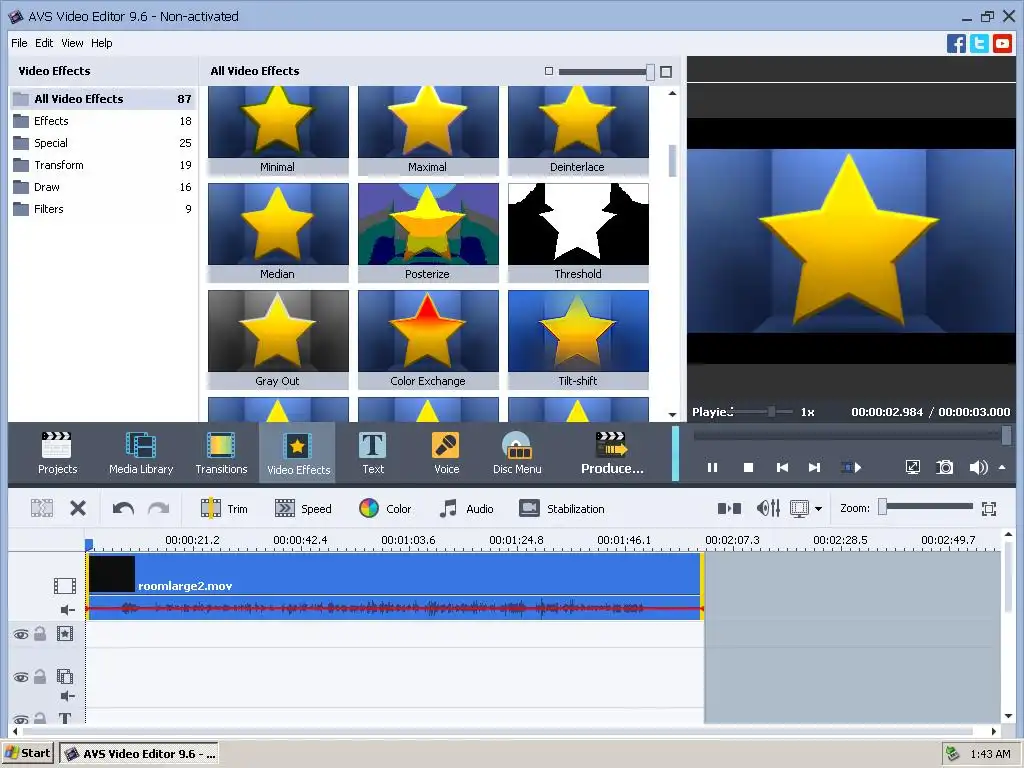Image resolution: width=1024 pixels, height=768 pixels.
Task: Click the large thumbnails icon
Action: 666,72
